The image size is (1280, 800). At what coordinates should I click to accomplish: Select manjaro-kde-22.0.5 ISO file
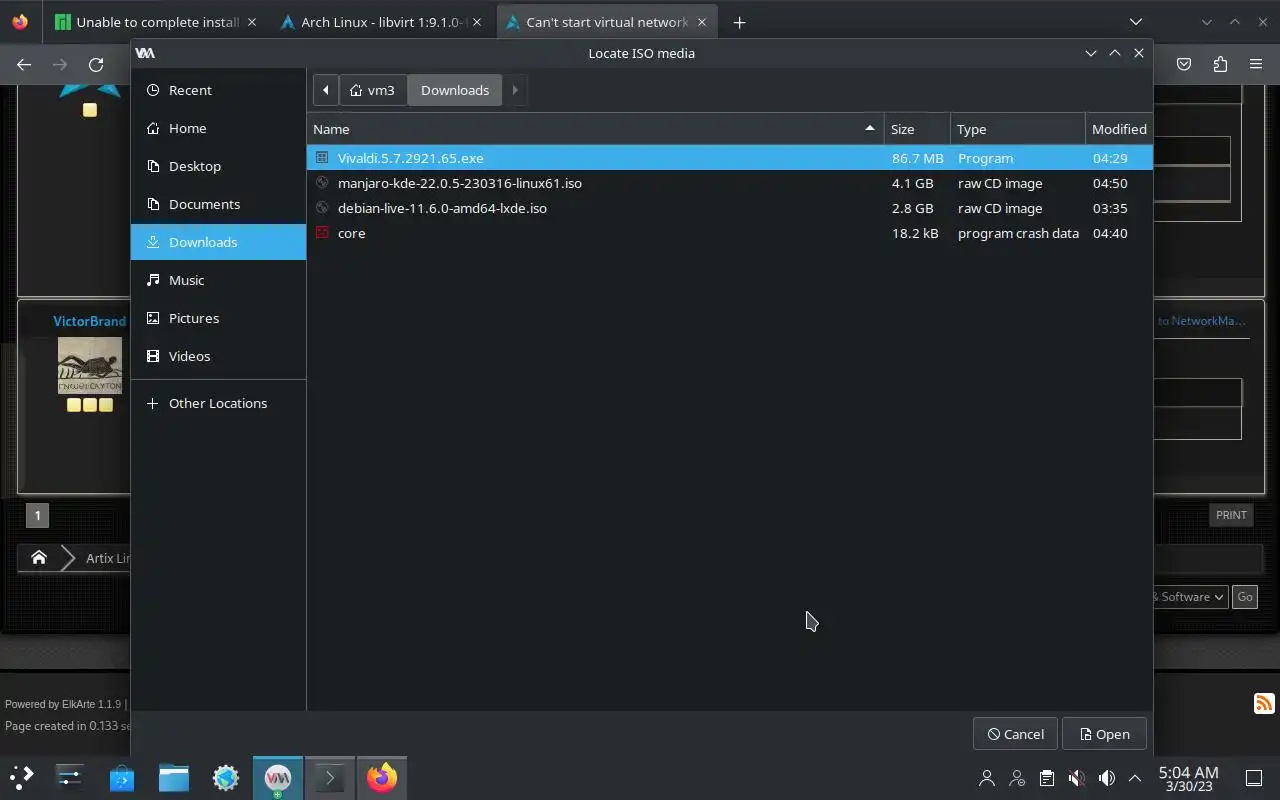[x=729, y=183]
